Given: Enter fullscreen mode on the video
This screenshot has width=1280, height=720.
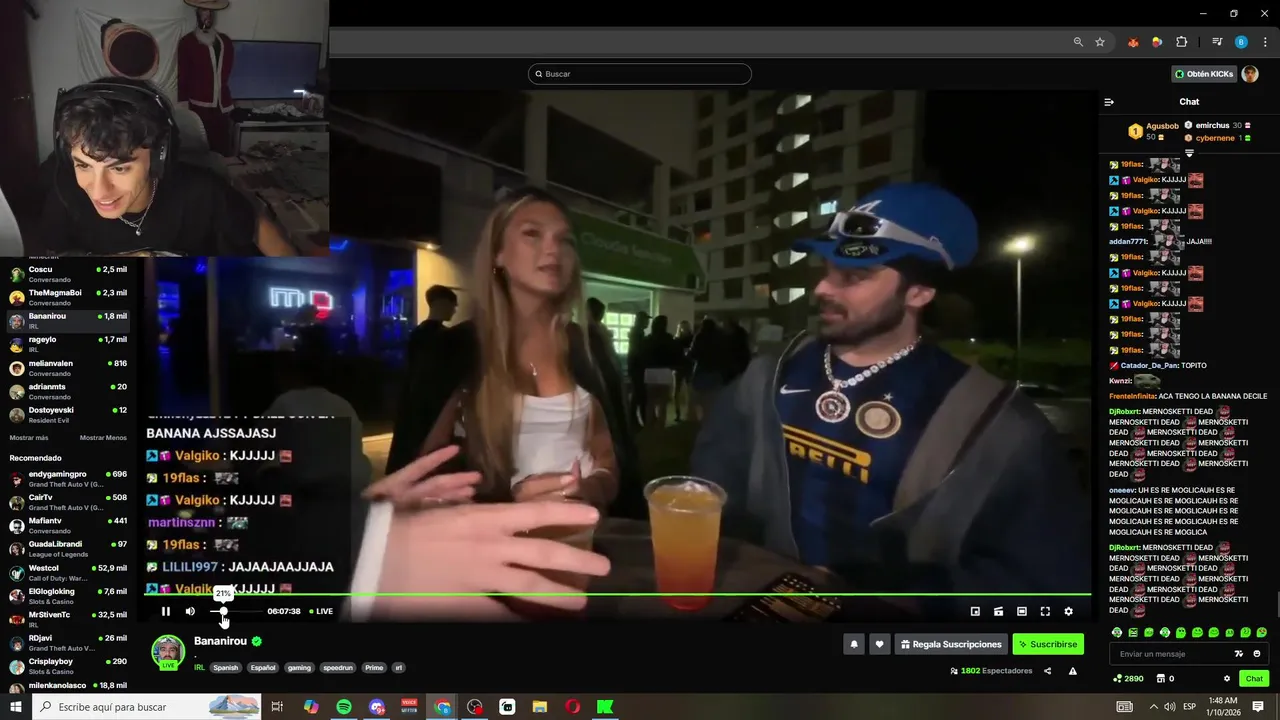Looking at the screenshot, I should (1045, 611).
